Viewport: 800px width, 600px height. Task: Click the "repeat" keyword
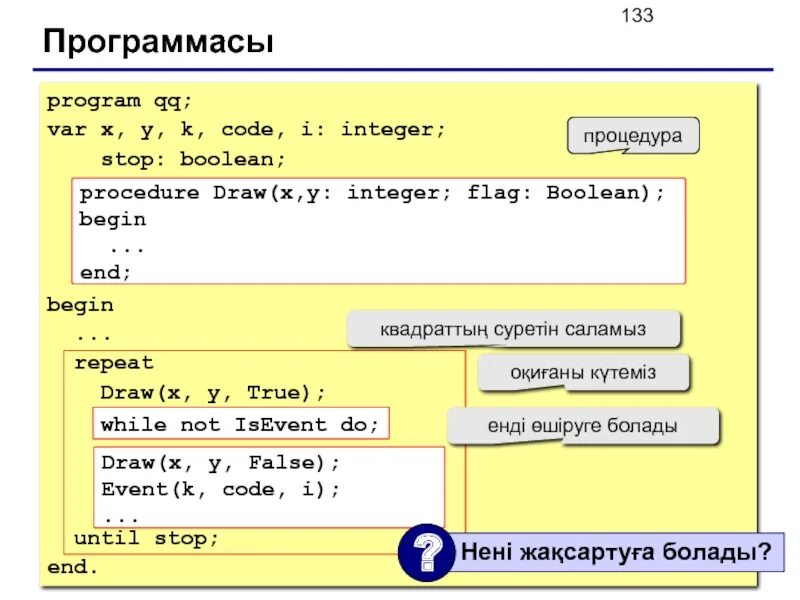[114, 363]
